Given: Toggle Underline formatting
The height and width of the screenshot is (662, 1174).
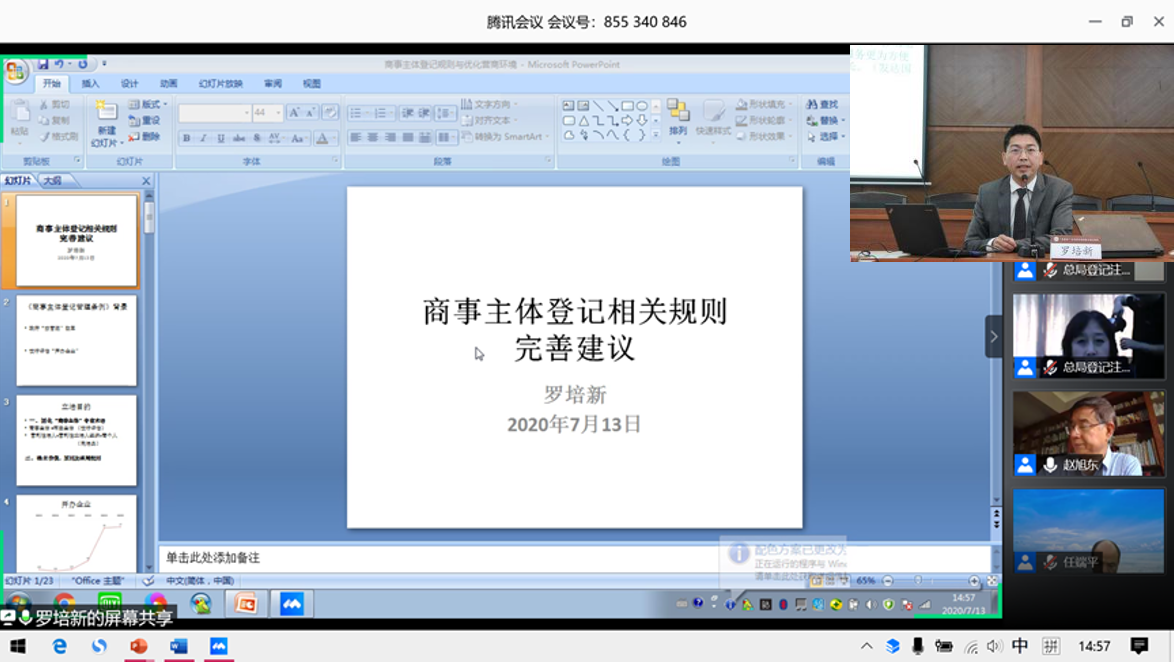Looking at the screenshot, I should [221, 138].
